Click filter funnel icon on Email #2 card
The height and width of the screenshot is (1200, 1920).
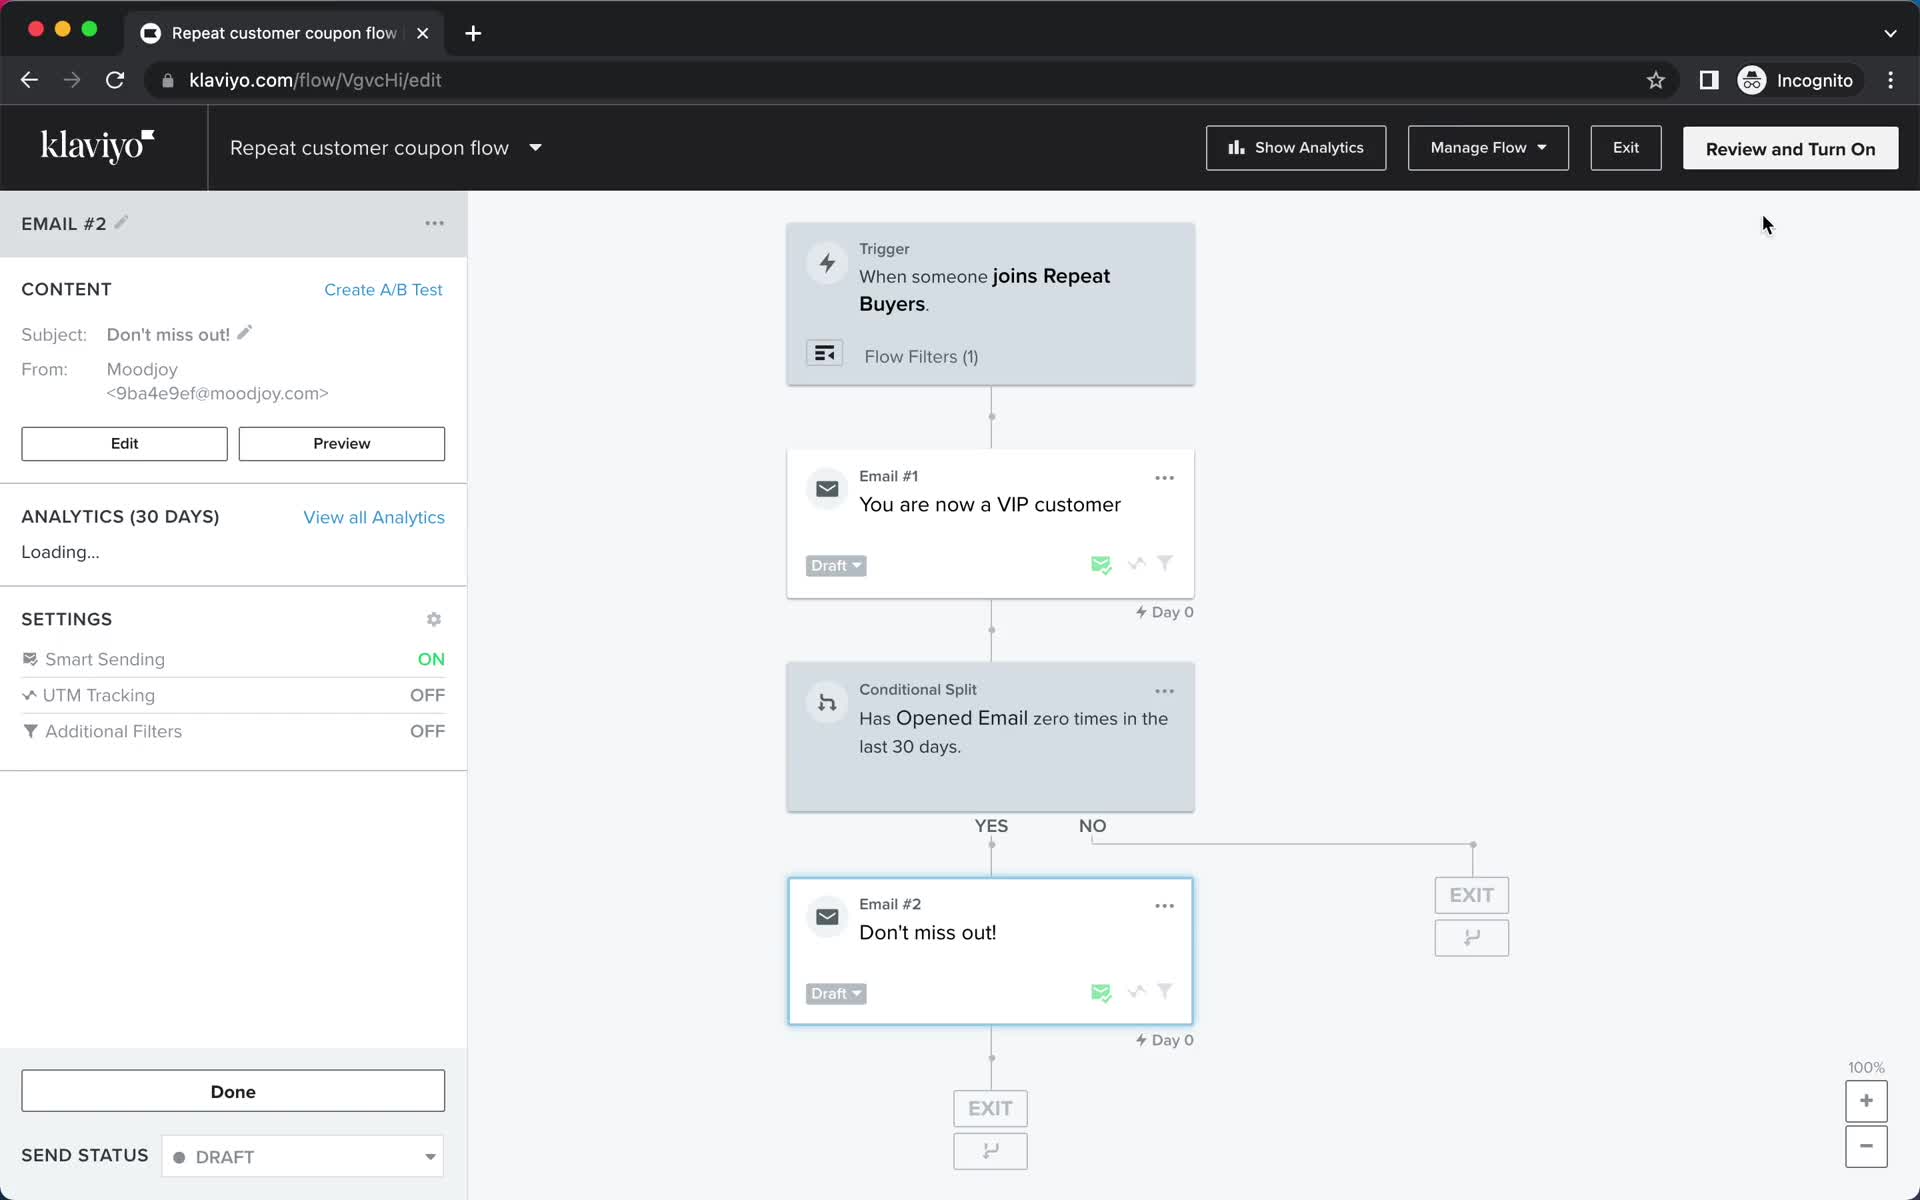tap(1165, 992)
